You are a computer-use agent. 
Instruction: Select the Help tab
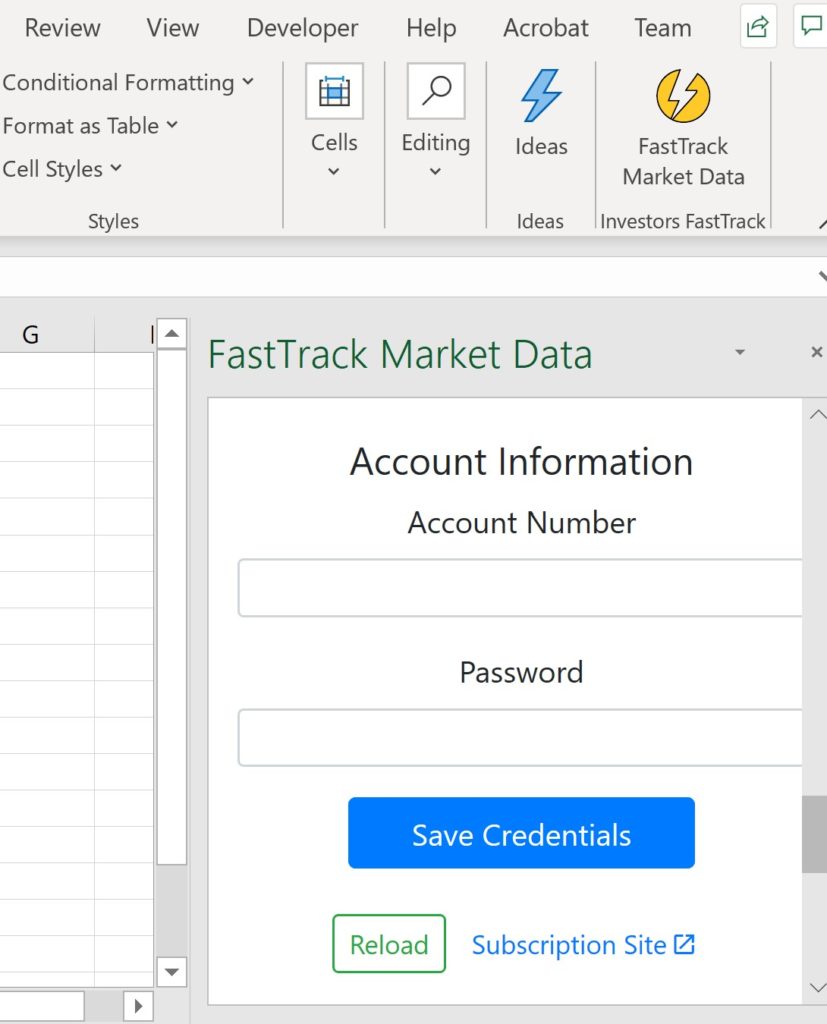pyautogui.click(x=431, y=28)
